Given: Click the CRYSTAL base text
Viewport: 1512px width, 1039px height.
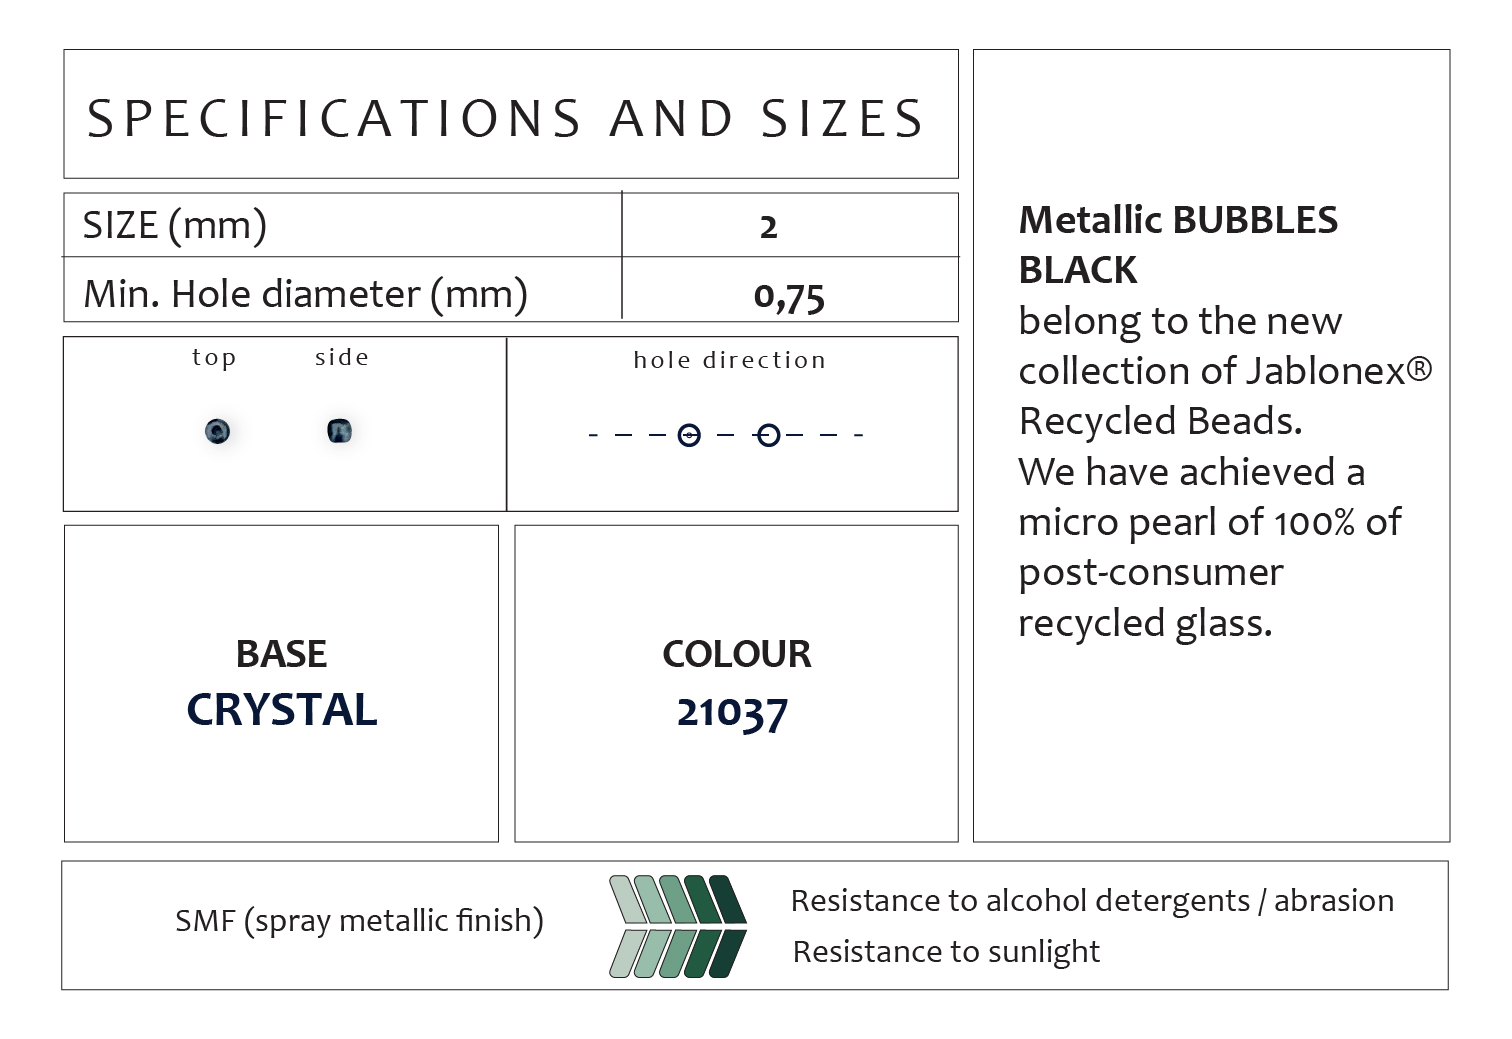Looking at the screenshot, I should tap(282, 710).
